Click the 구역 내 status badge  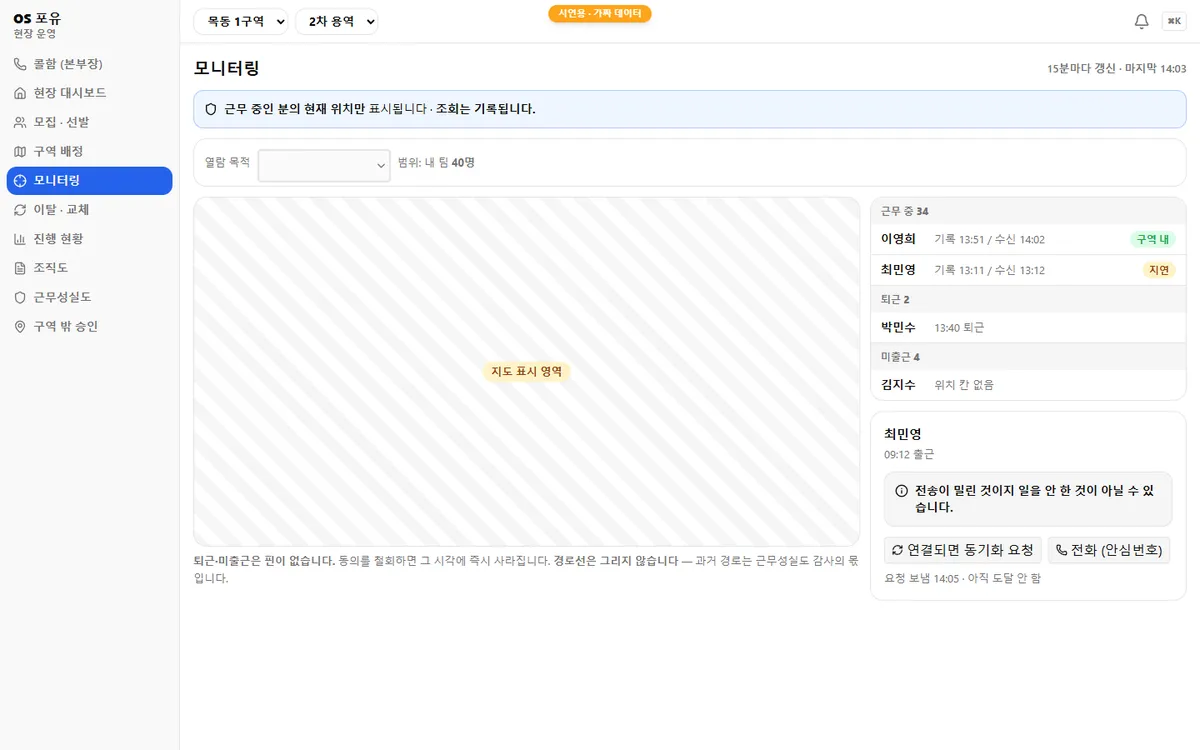point(1153,240)
